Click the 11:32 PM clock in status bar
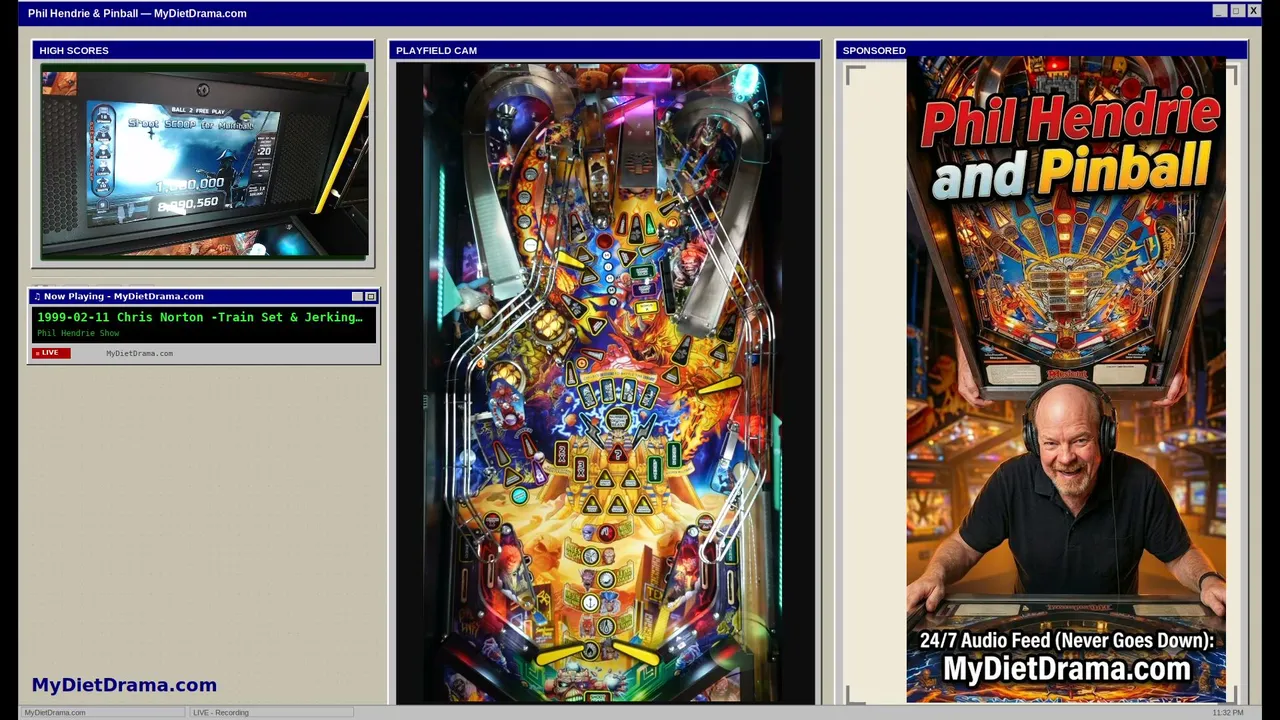1280x720 pixels. [1228, 712]
